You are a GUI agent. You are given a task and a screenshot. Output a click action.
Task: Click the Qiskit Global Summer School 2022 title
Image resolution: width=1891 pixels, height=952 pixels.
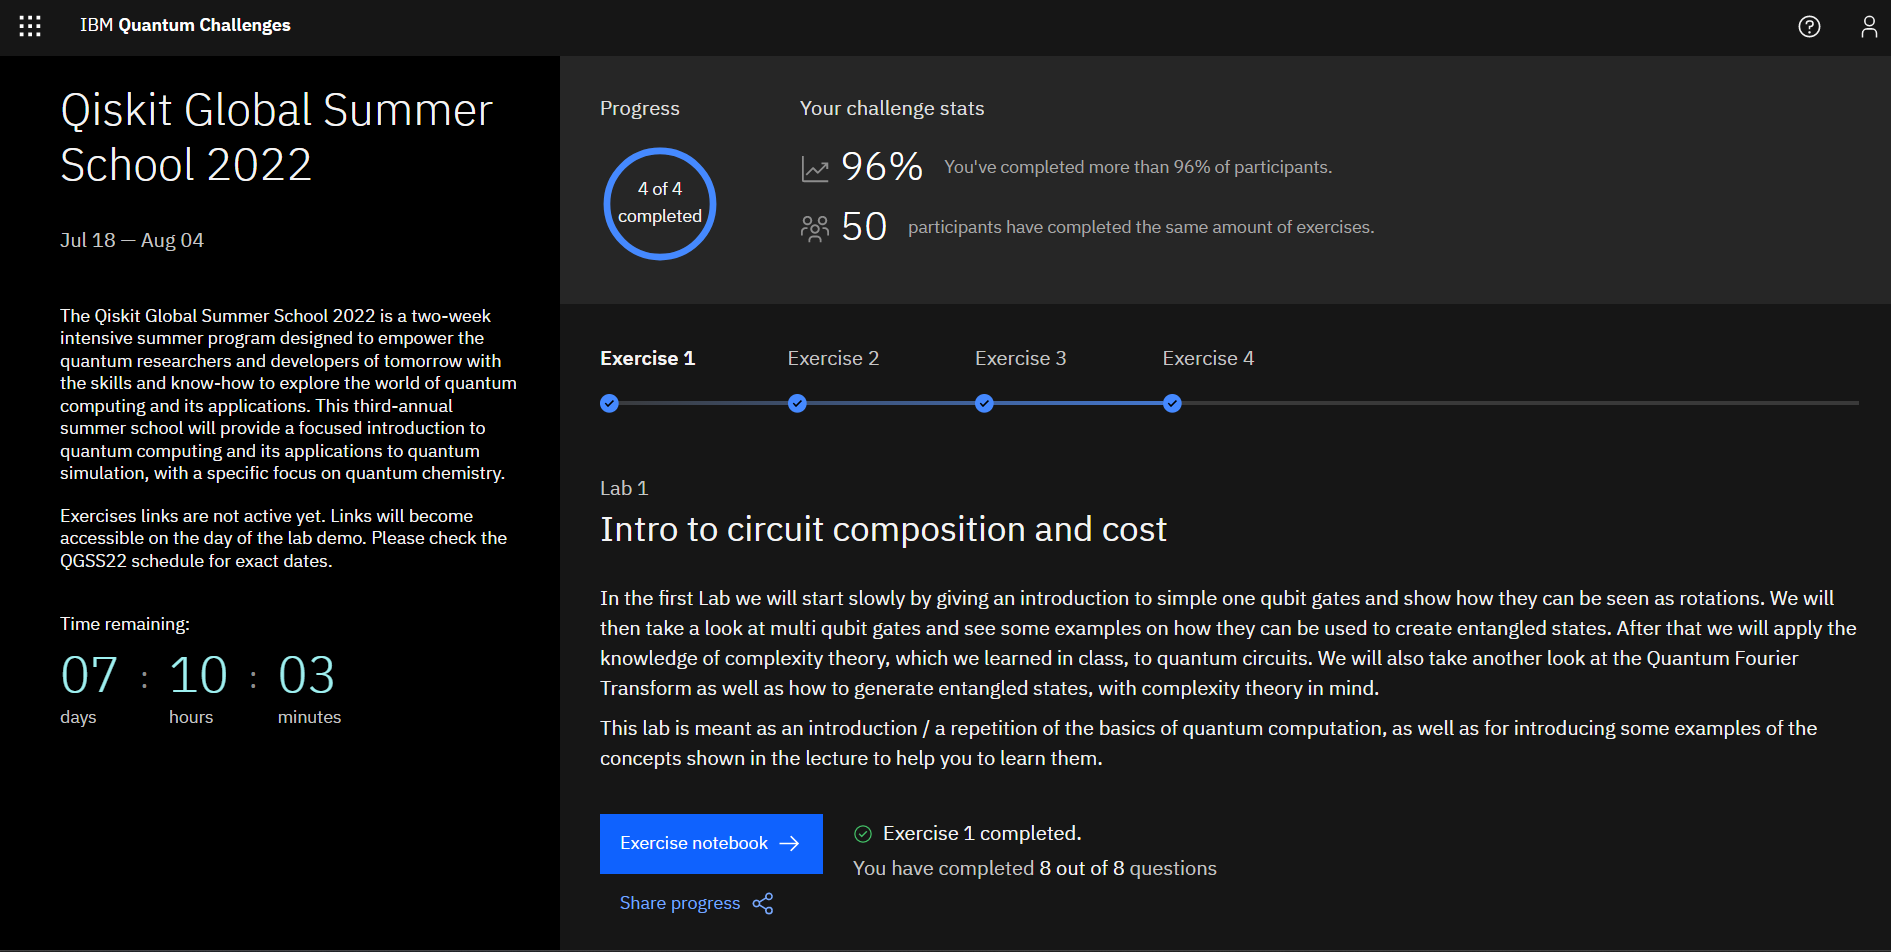point(276,137)
